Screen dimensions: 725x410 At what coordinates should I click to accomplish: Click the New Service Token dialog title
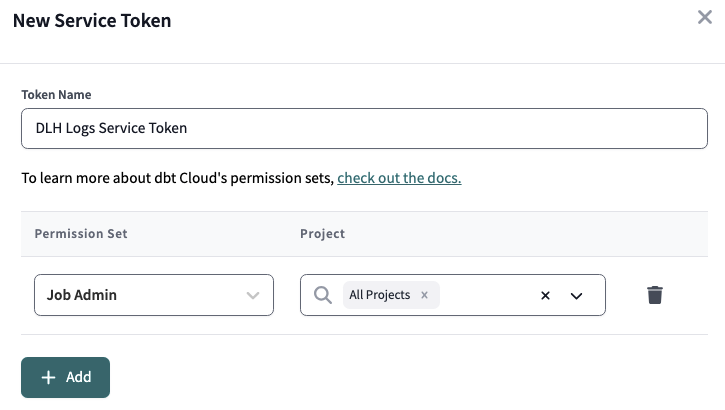point(92,21)
